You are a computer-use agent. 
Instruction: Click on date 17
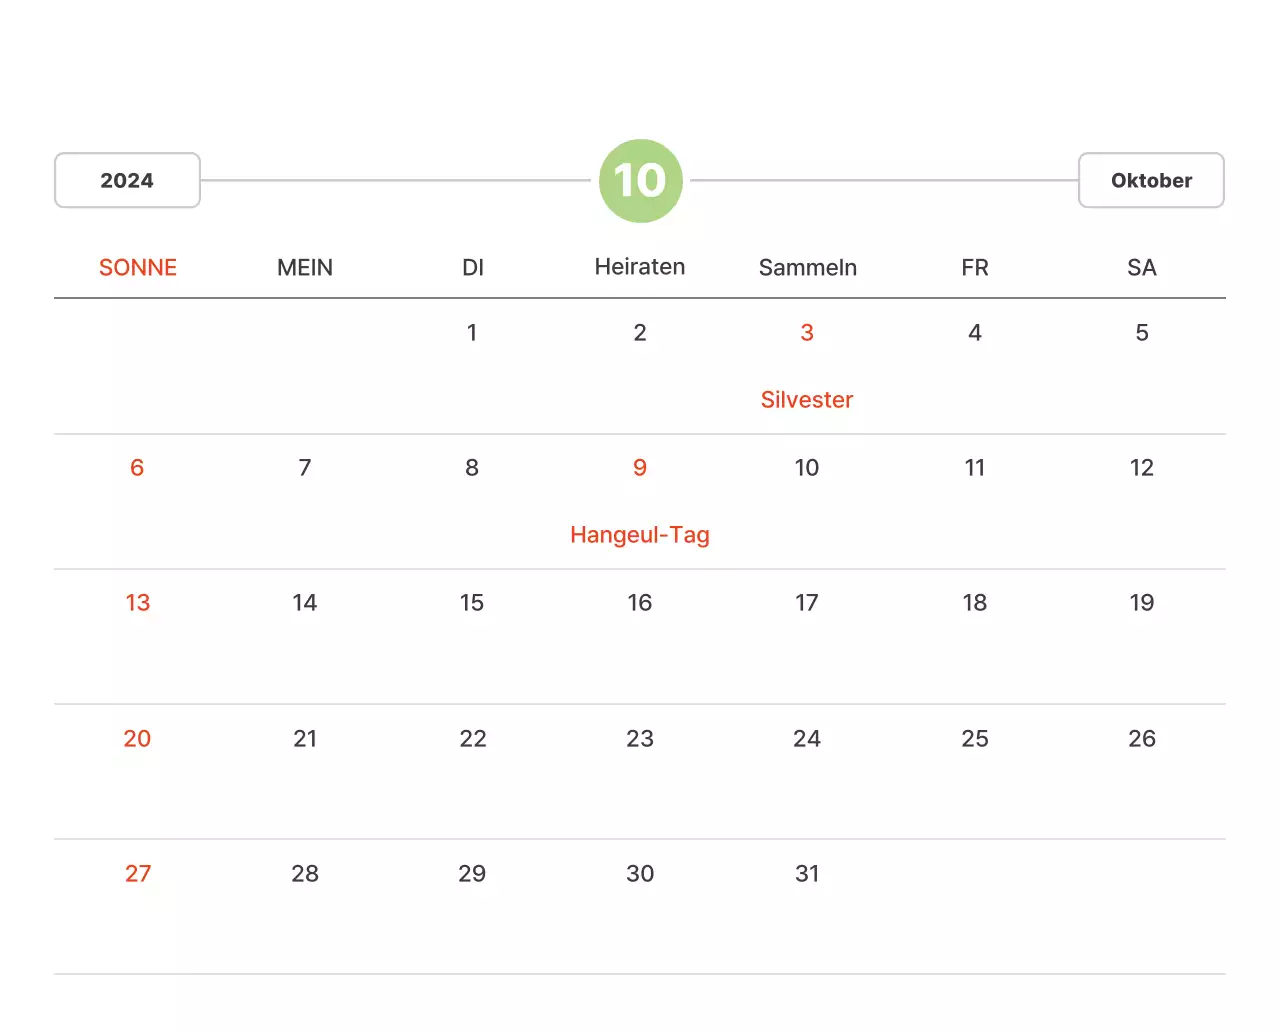807,603
